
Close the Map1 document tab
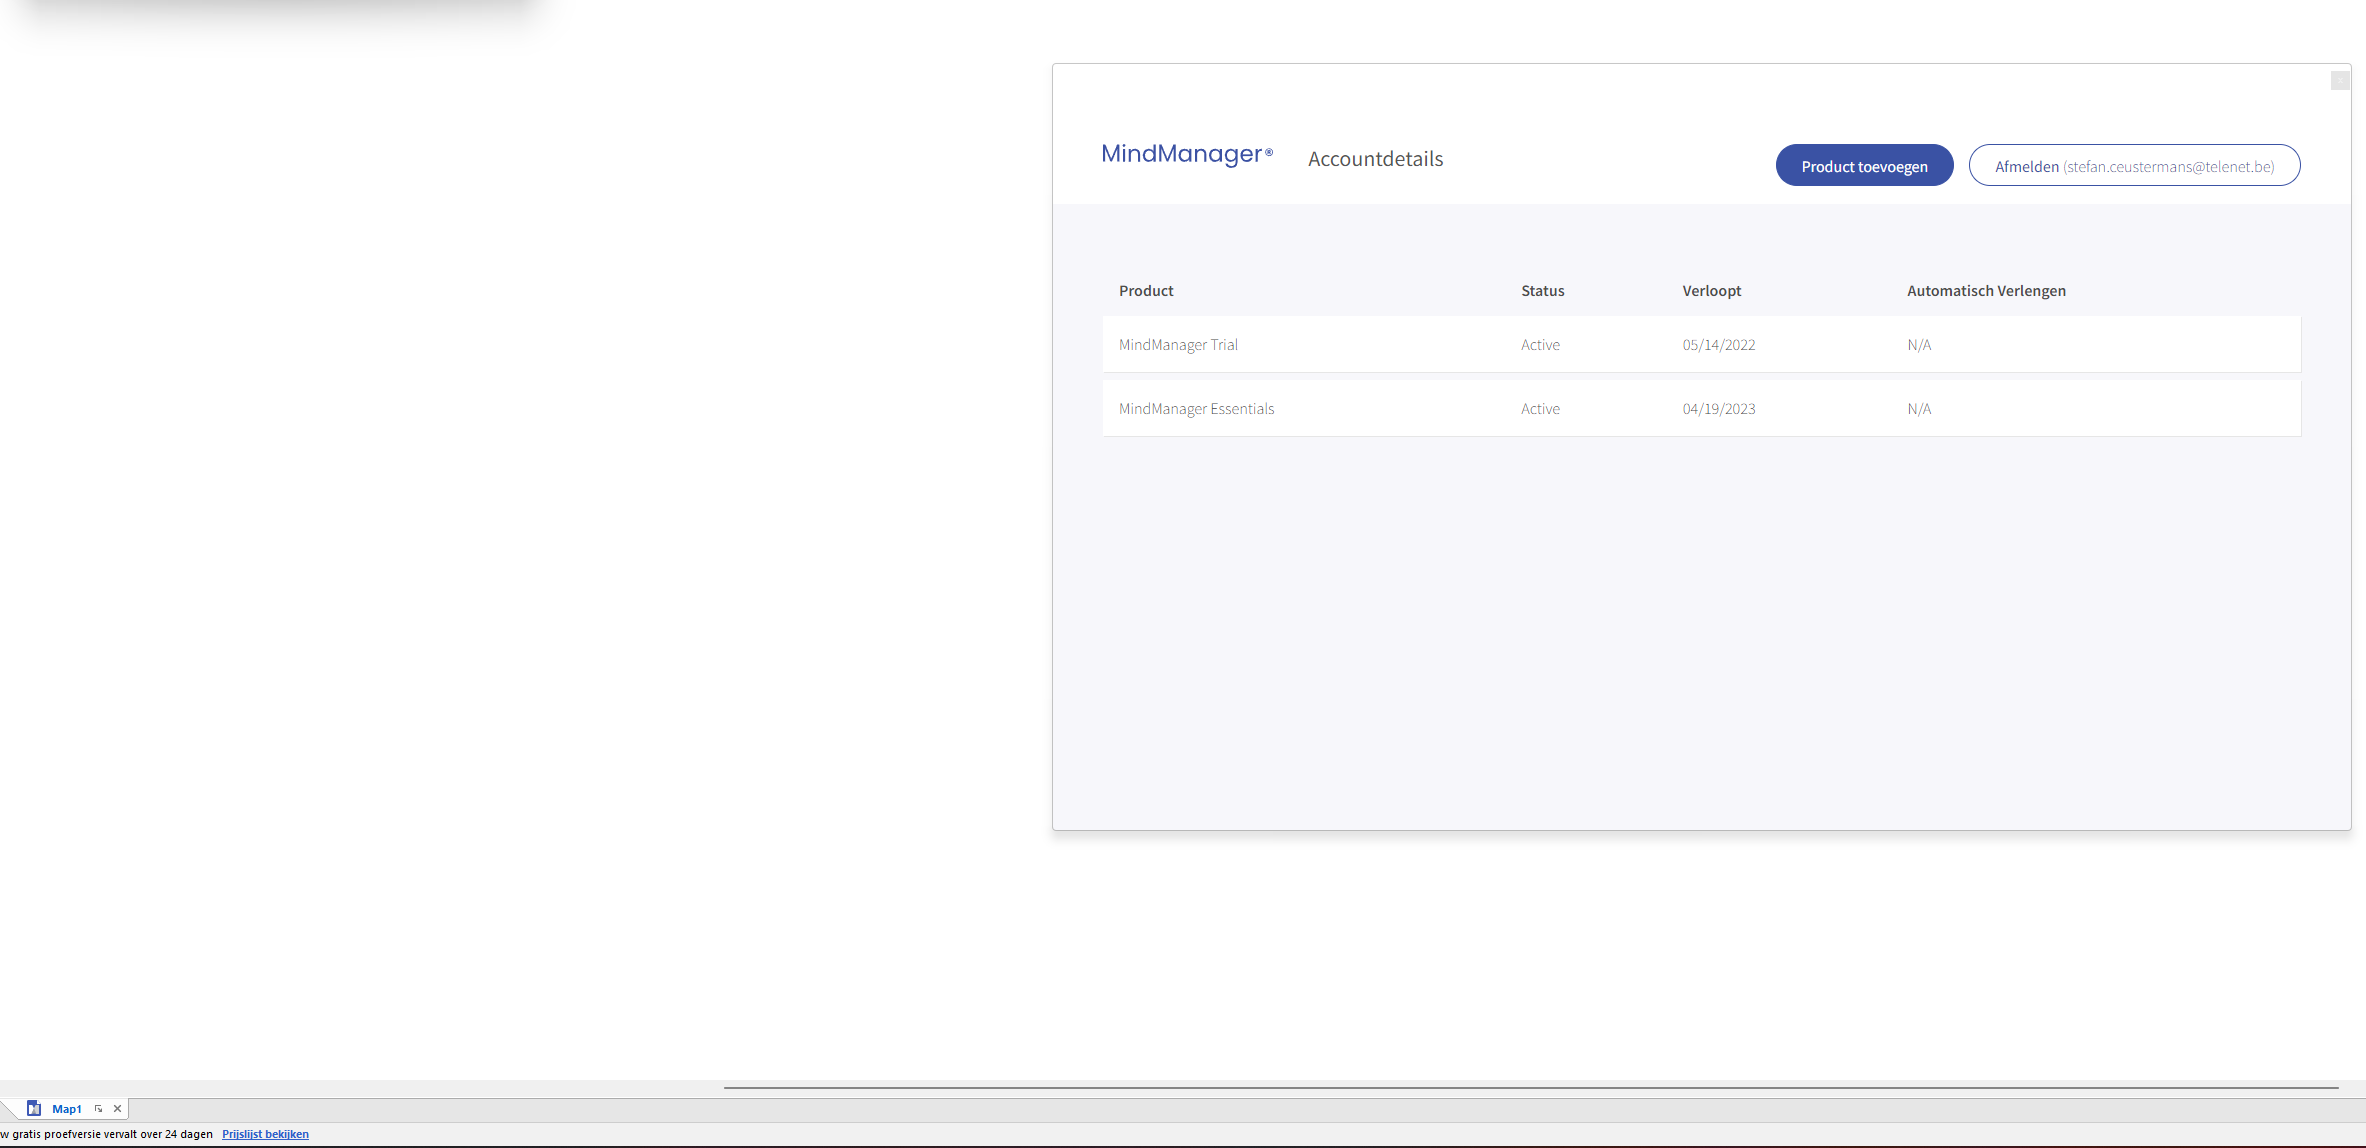(117, 1108)
